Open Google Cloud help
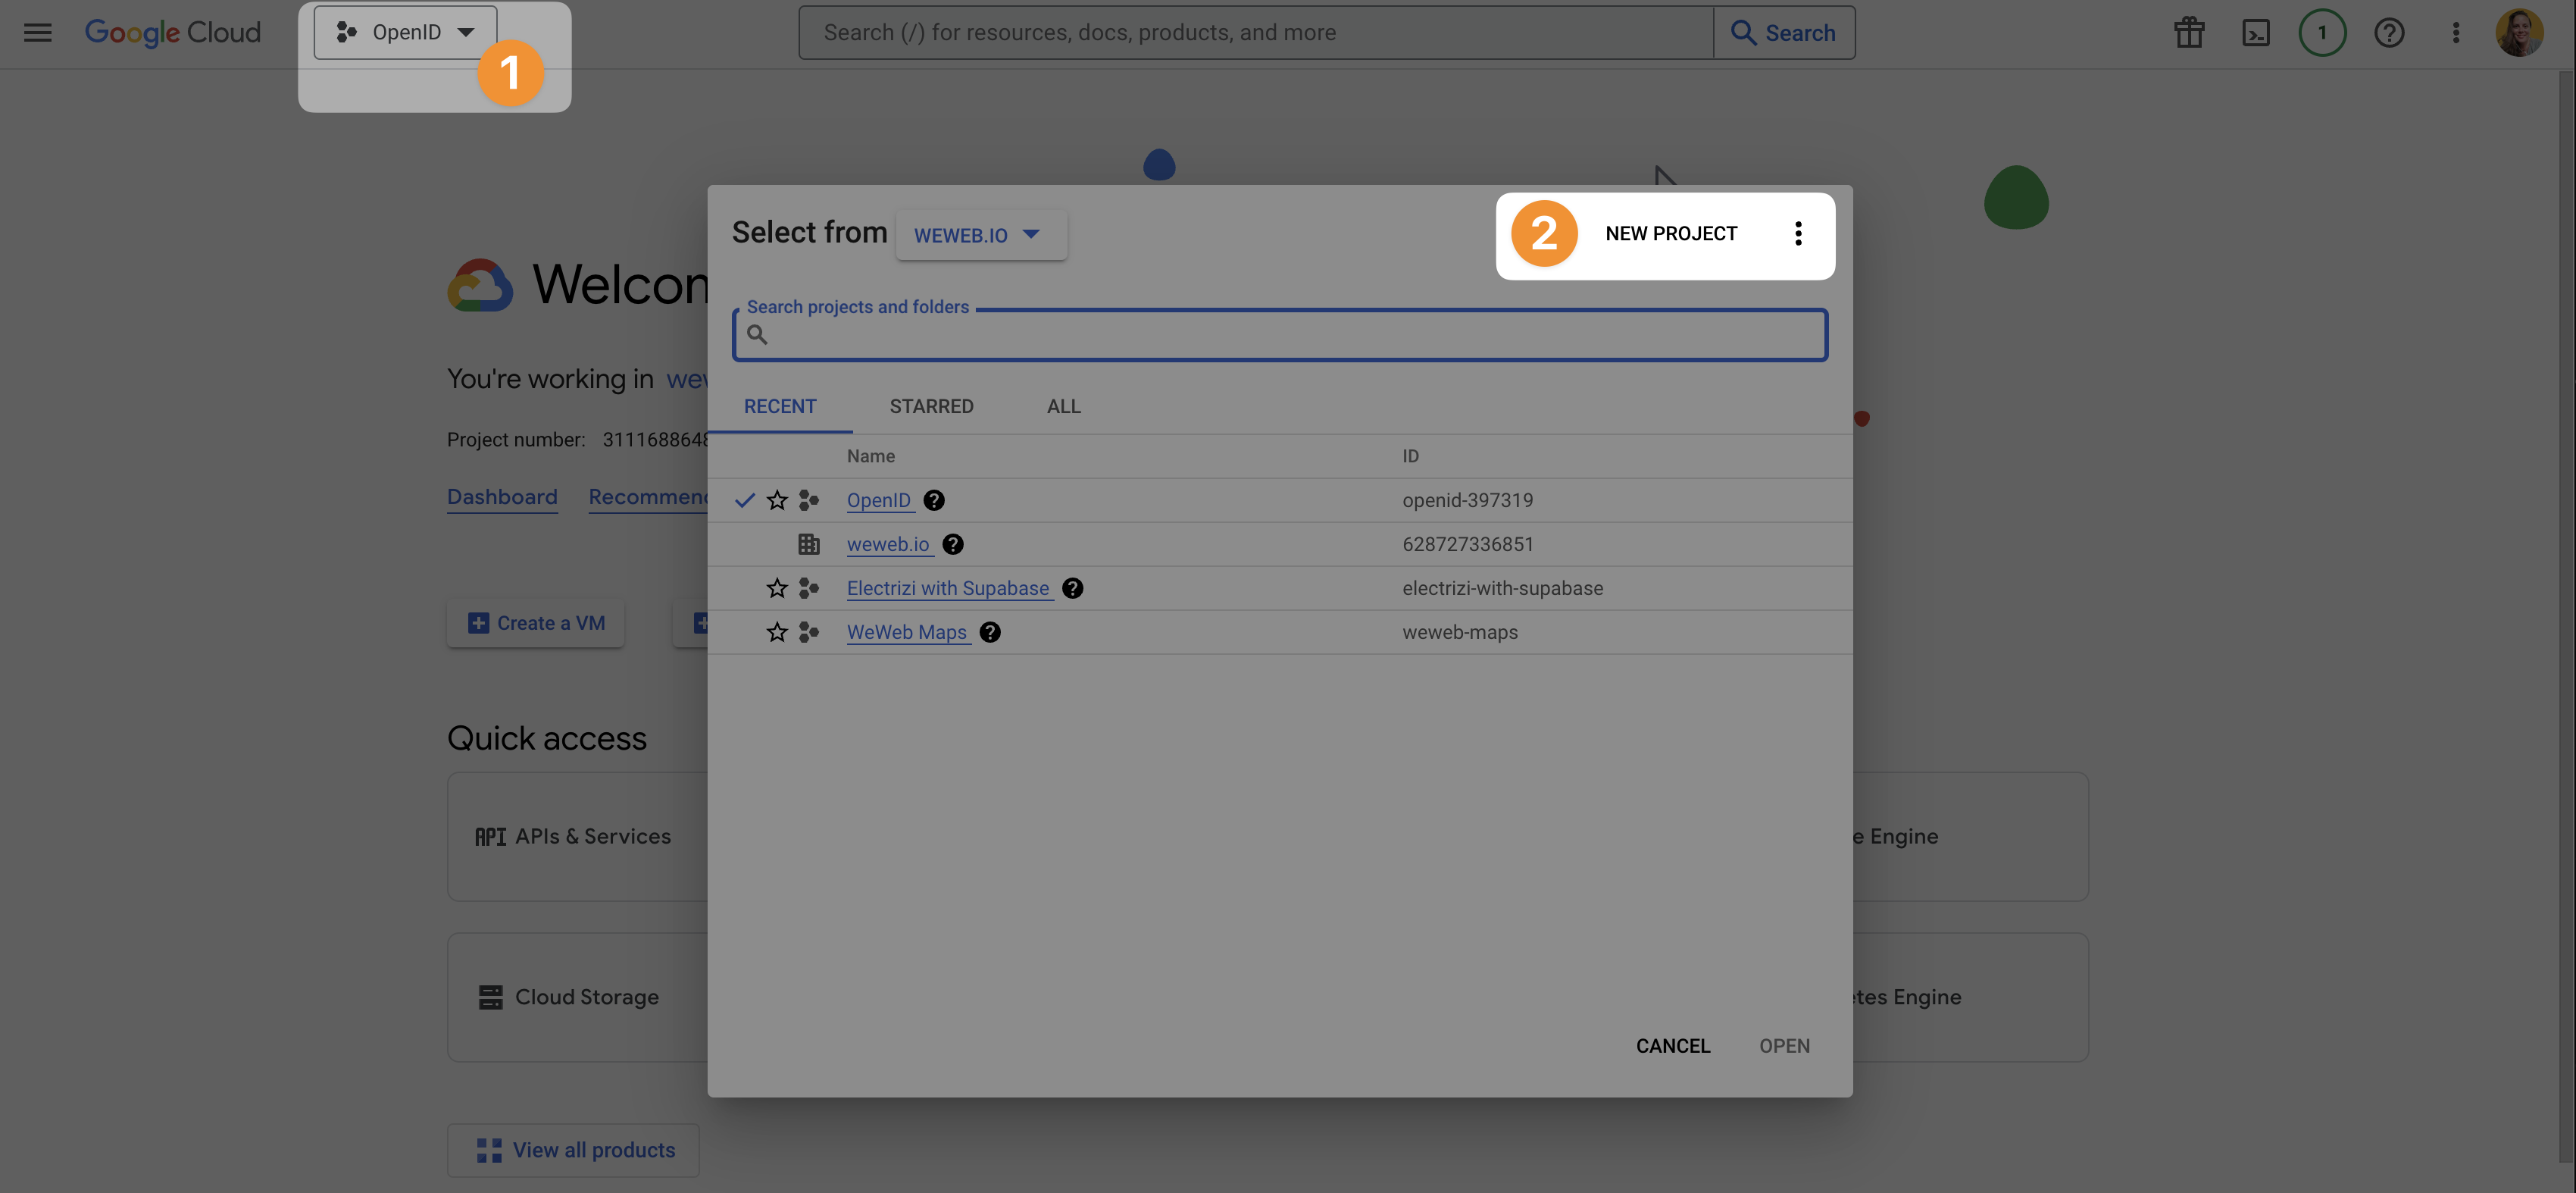This screenshot has height=1193, width=2576. pos(2390,32)
